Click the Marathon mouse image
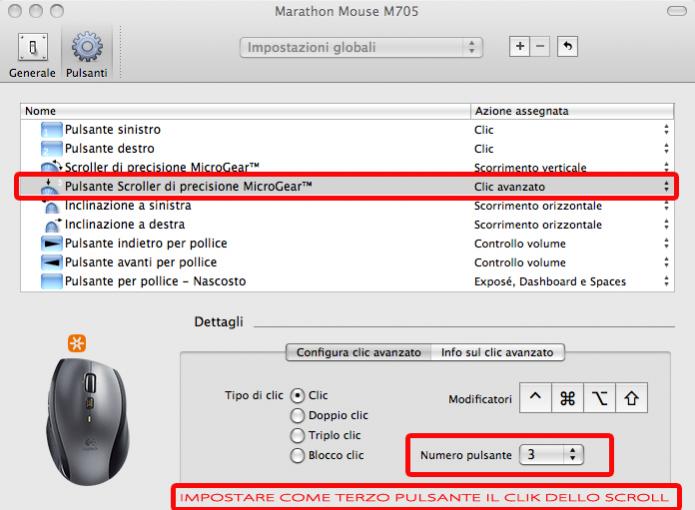This screenshot has height=510, width=695. coord(88,421)
